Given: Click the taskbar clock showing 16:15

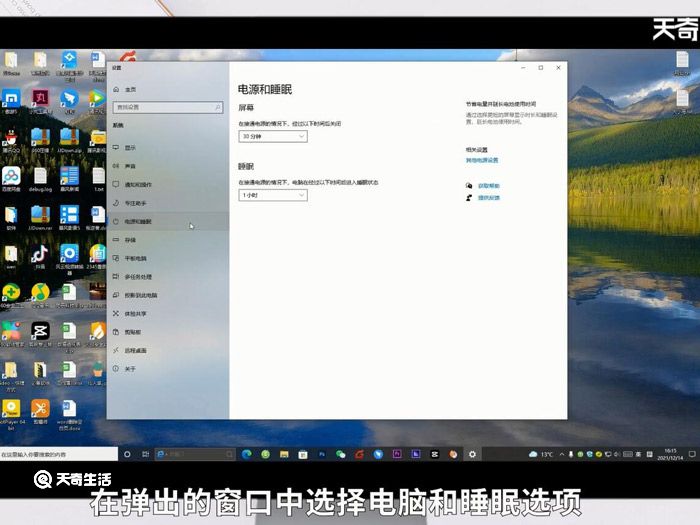Looking at the screenshot, I should point(671,454).
